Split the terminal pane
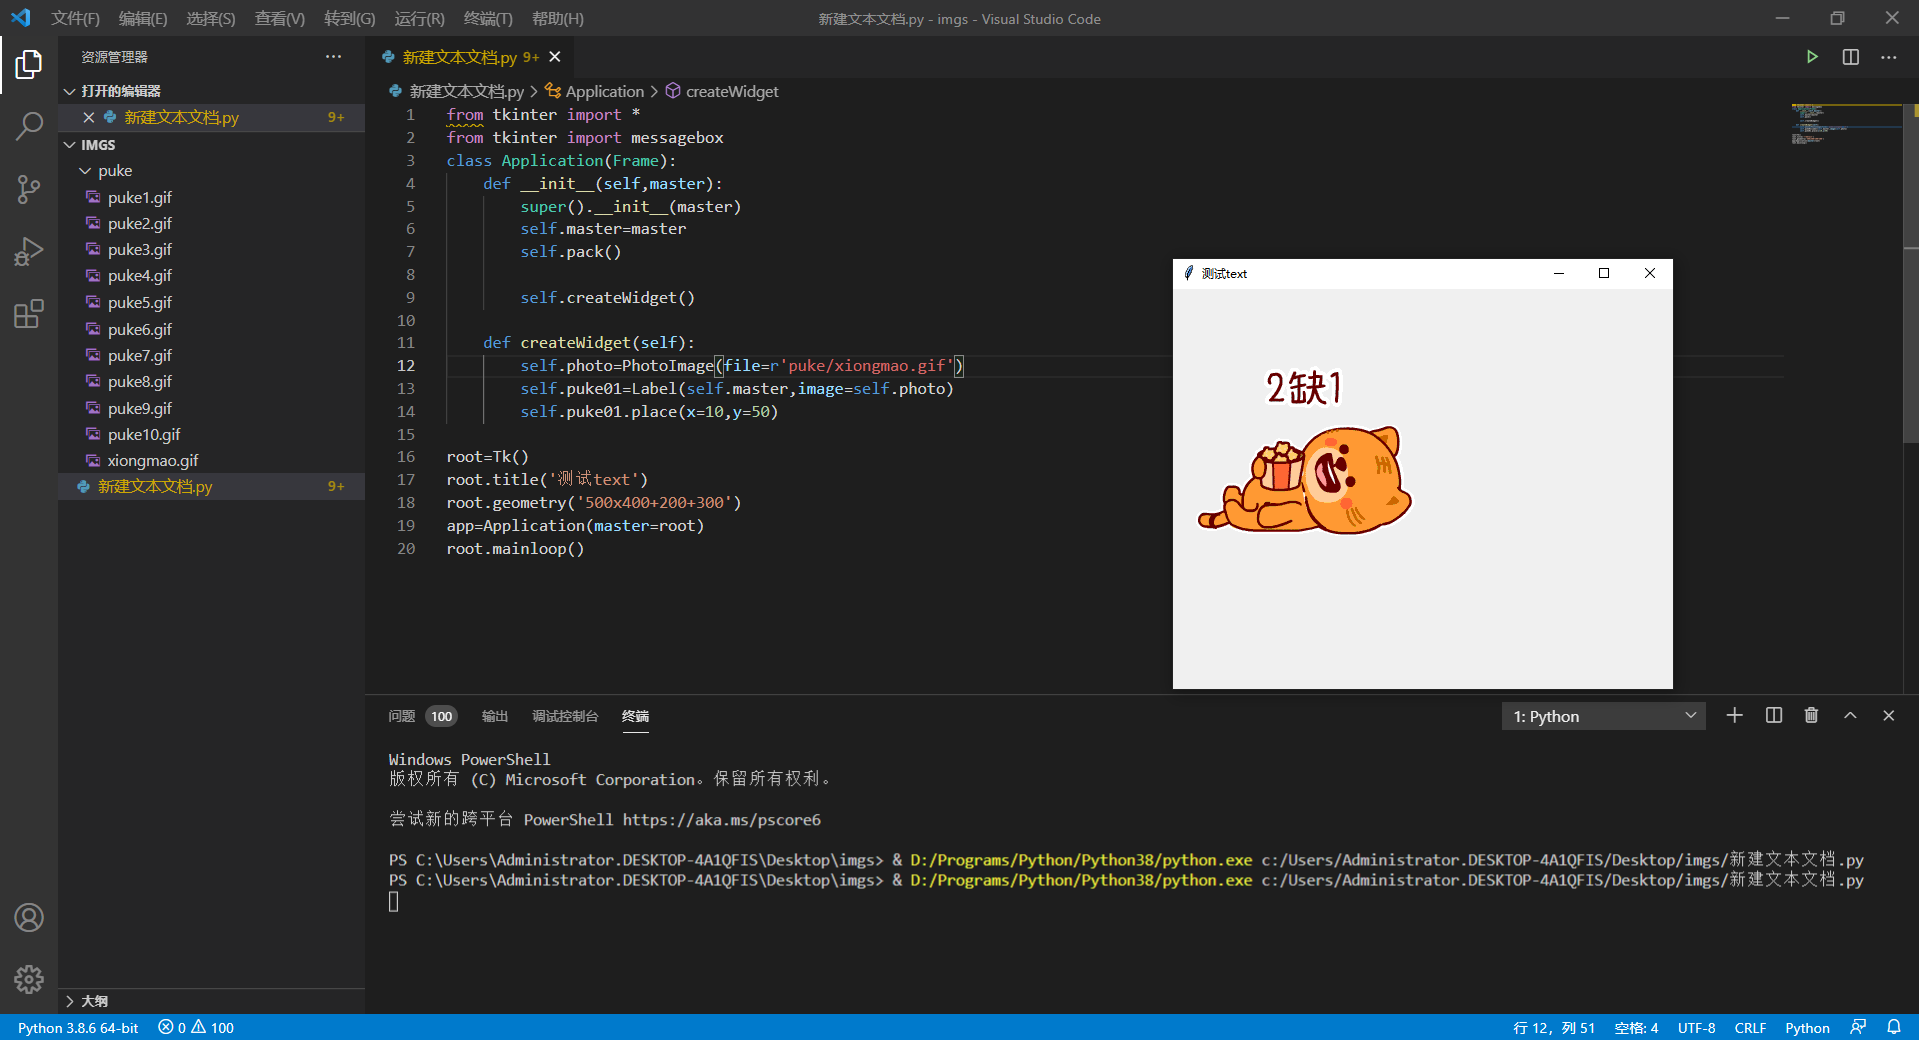The image size is (1919, 1040). 1773,715
